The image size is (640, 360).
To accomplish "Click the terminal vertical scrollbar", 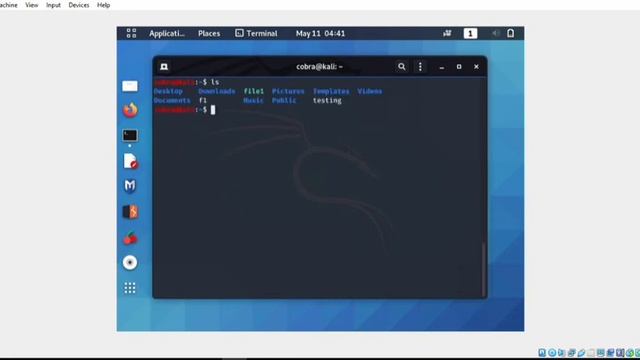I will tap(484, 269).
